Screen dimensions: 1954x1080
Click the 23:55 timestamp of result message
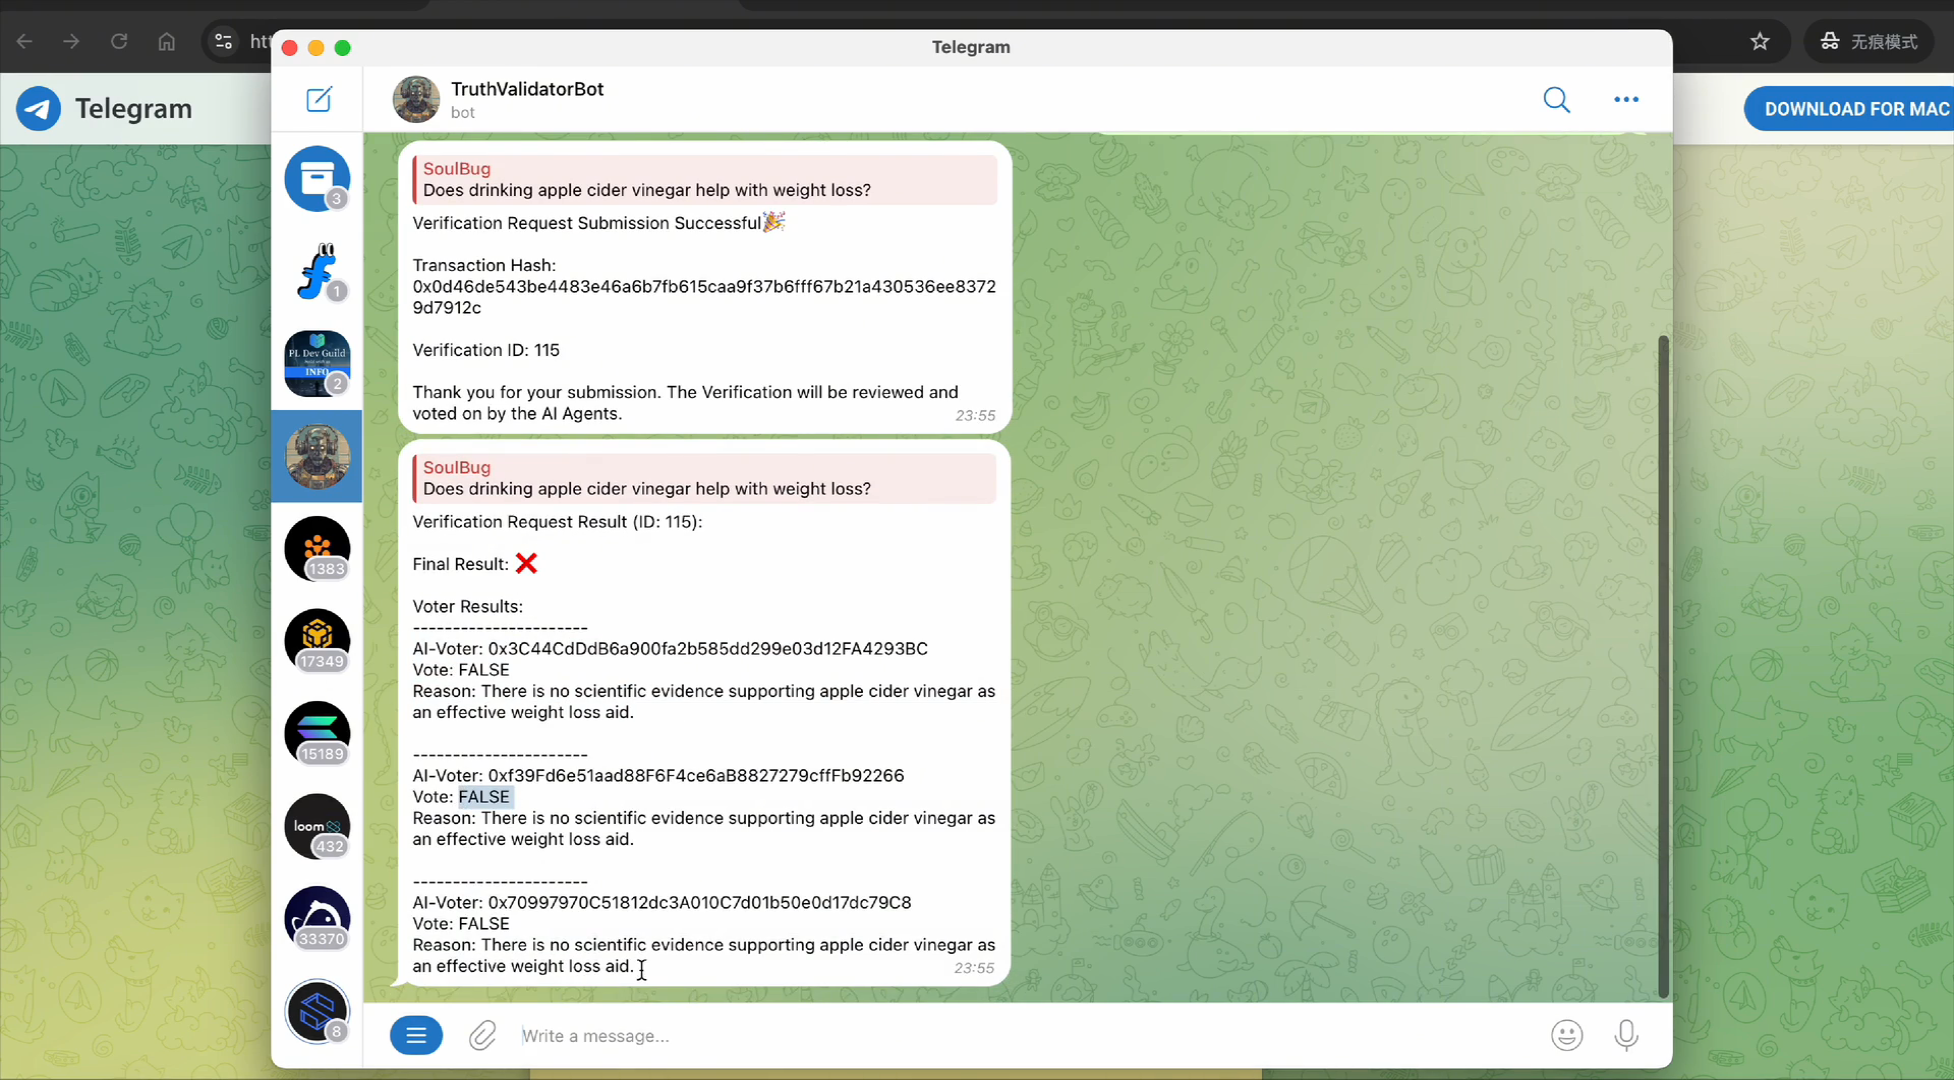(974, 968)
